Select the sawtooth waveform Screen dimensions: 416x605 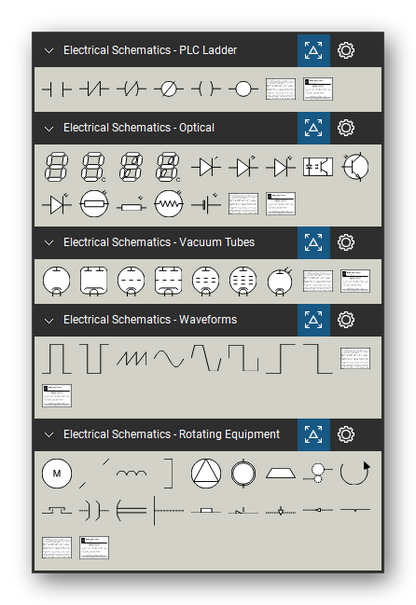point(131,358)
